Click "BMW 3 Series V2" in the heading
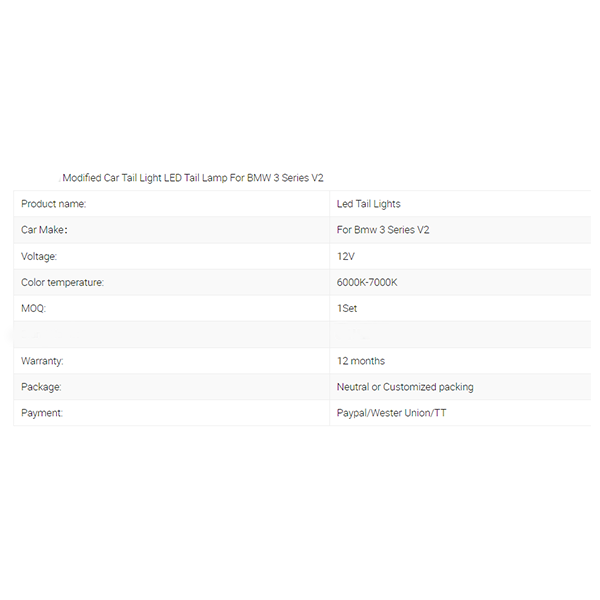 tap(285, 178)
